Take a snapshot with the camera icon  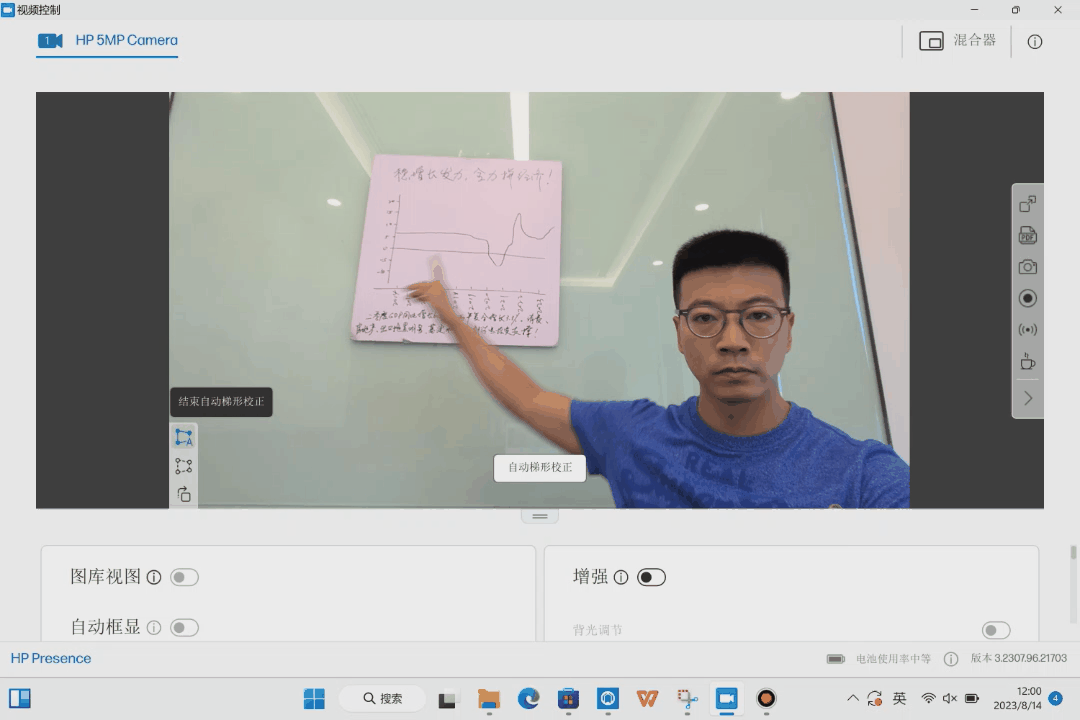pyautogui.click(x=1027, y=267)
